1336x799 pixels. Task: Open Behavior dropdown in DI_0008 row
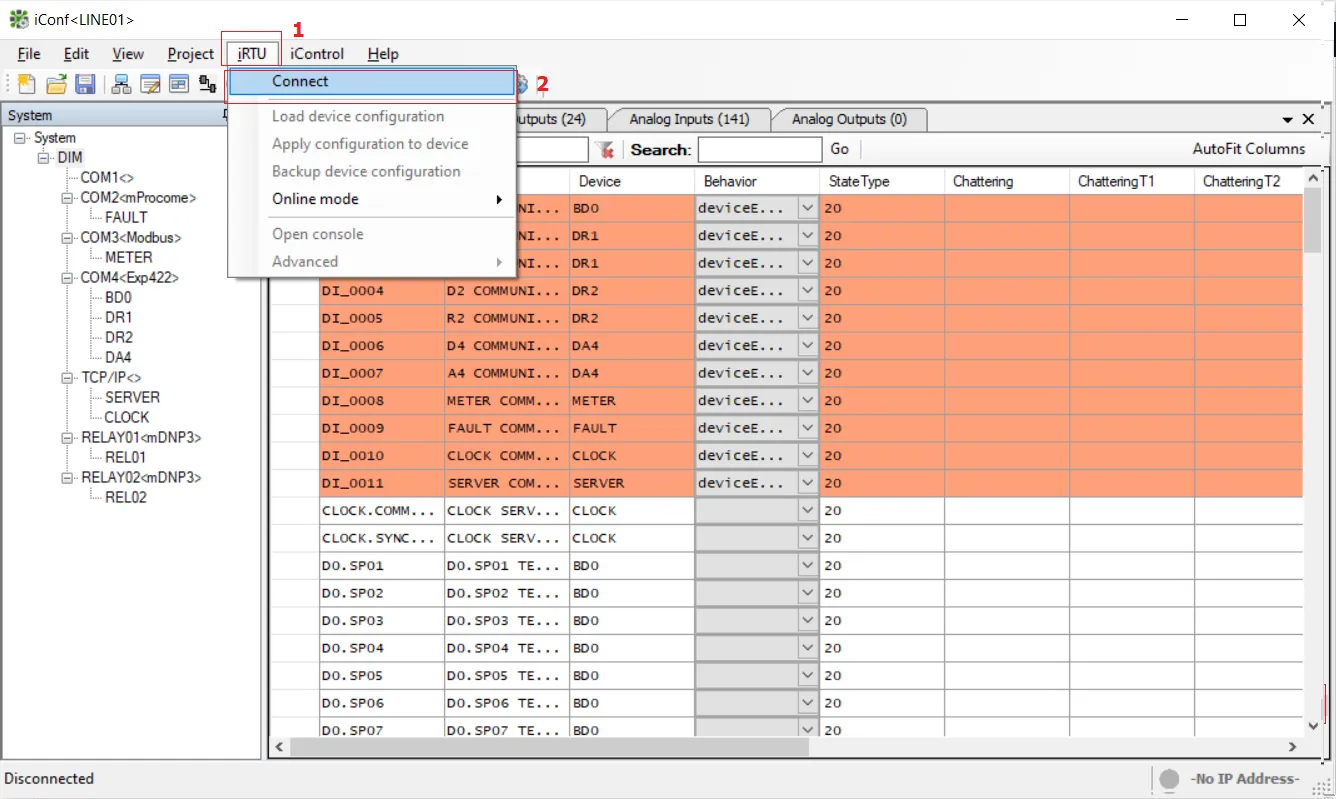(x=808, y=401)
